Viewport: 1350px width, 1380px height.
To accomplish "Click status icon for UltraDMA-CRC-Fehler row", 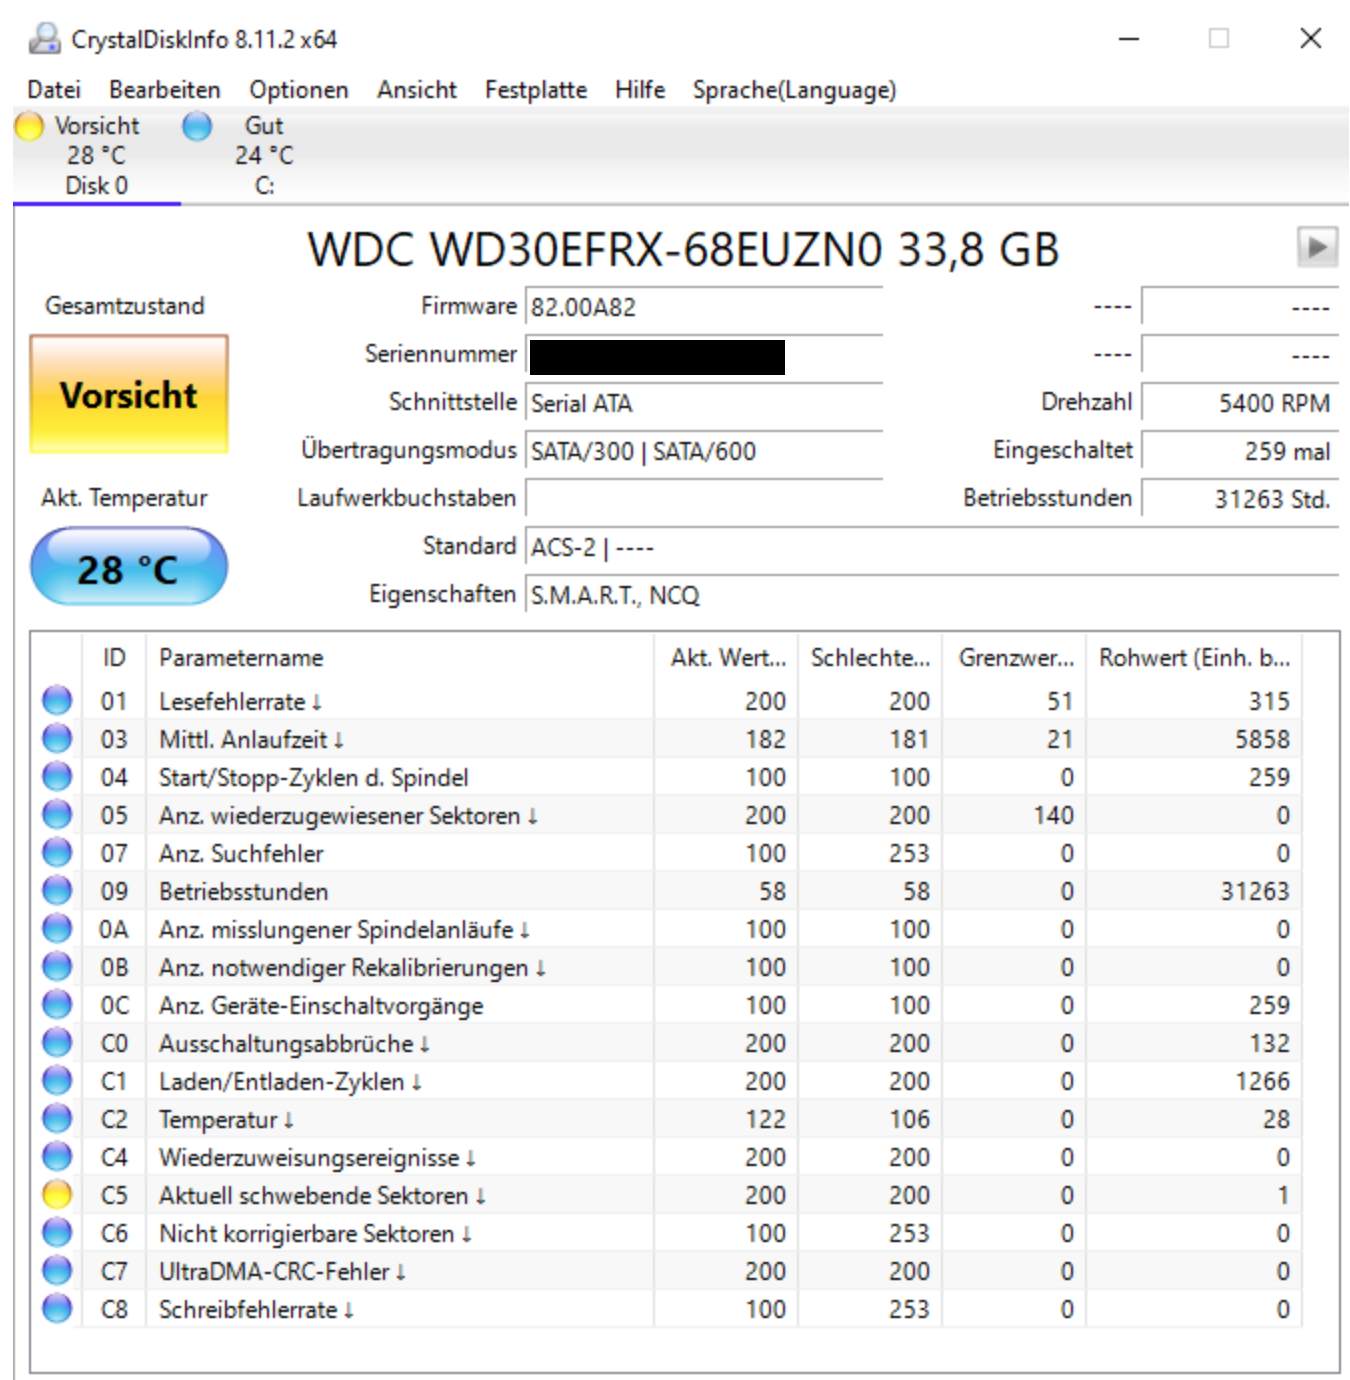I will pyautogui.click(x=57, y=1270).
